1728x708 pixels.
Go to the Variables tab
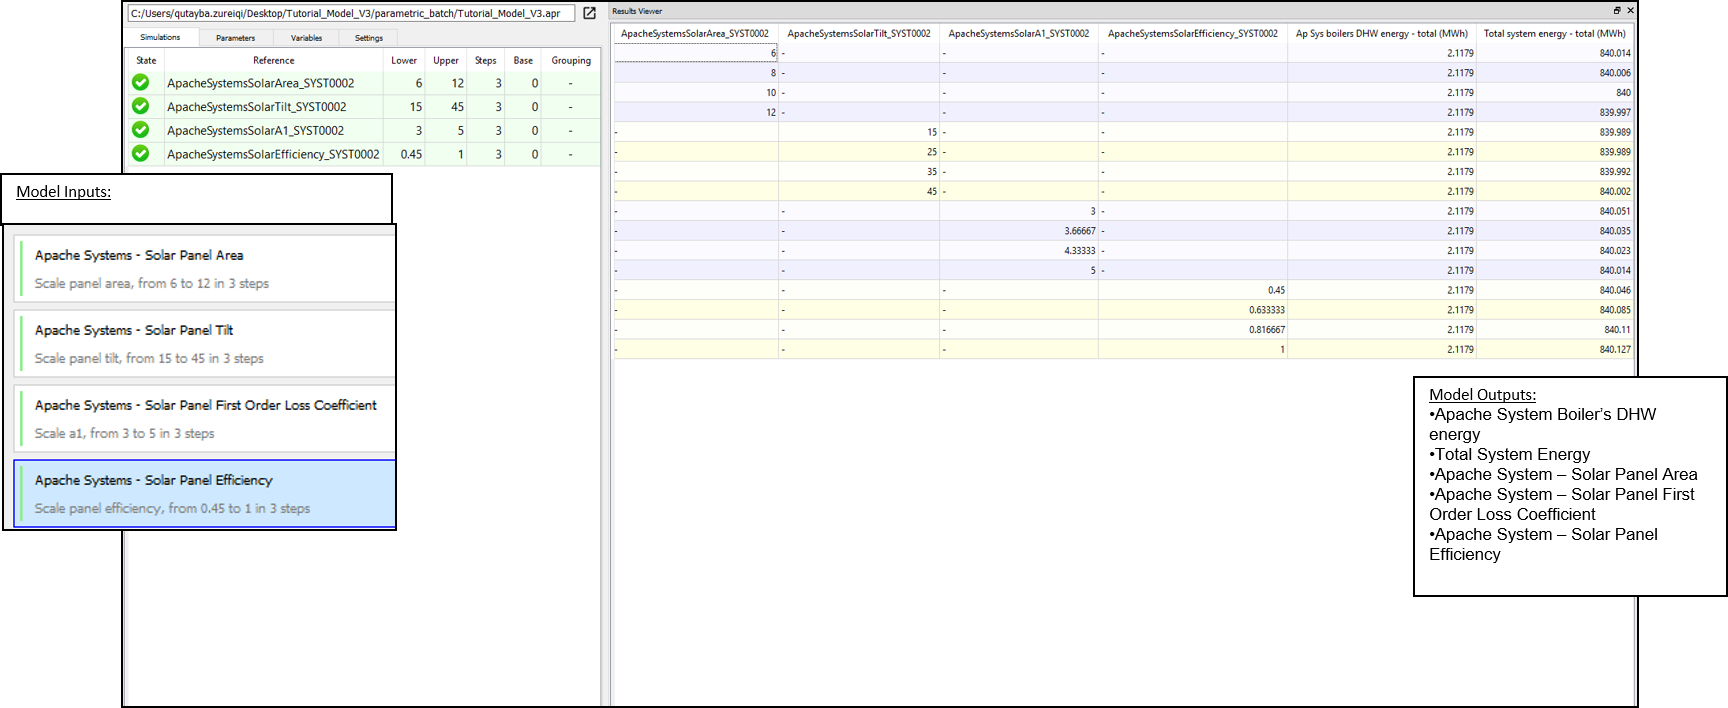pos(306,38)
